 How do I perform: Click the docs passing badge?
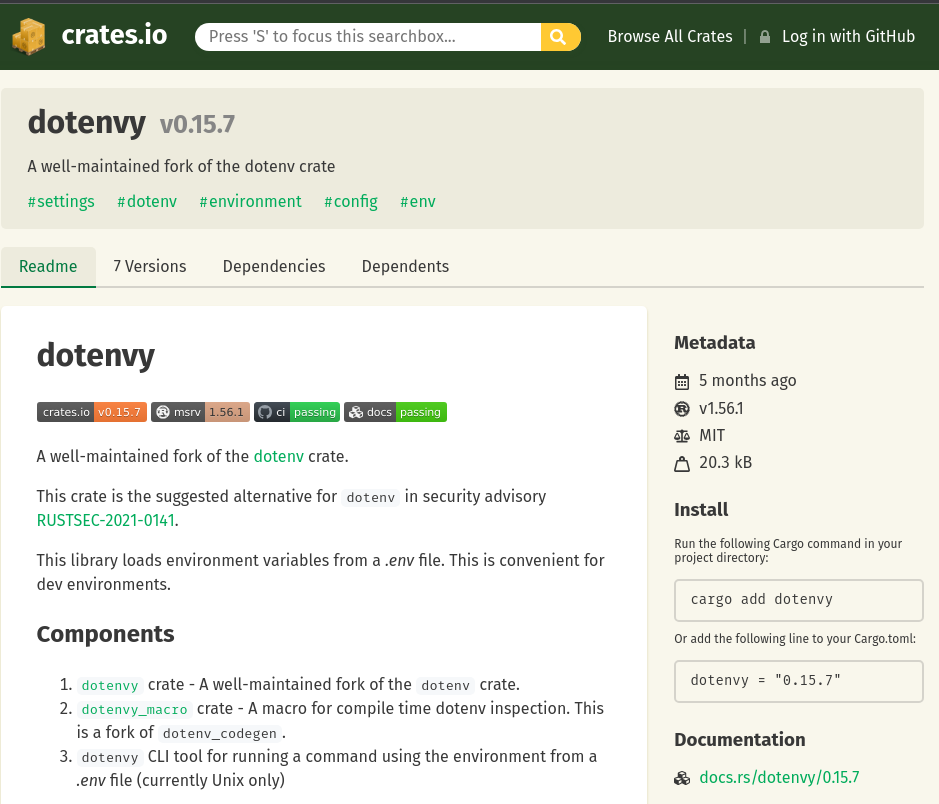click(395, 412)
